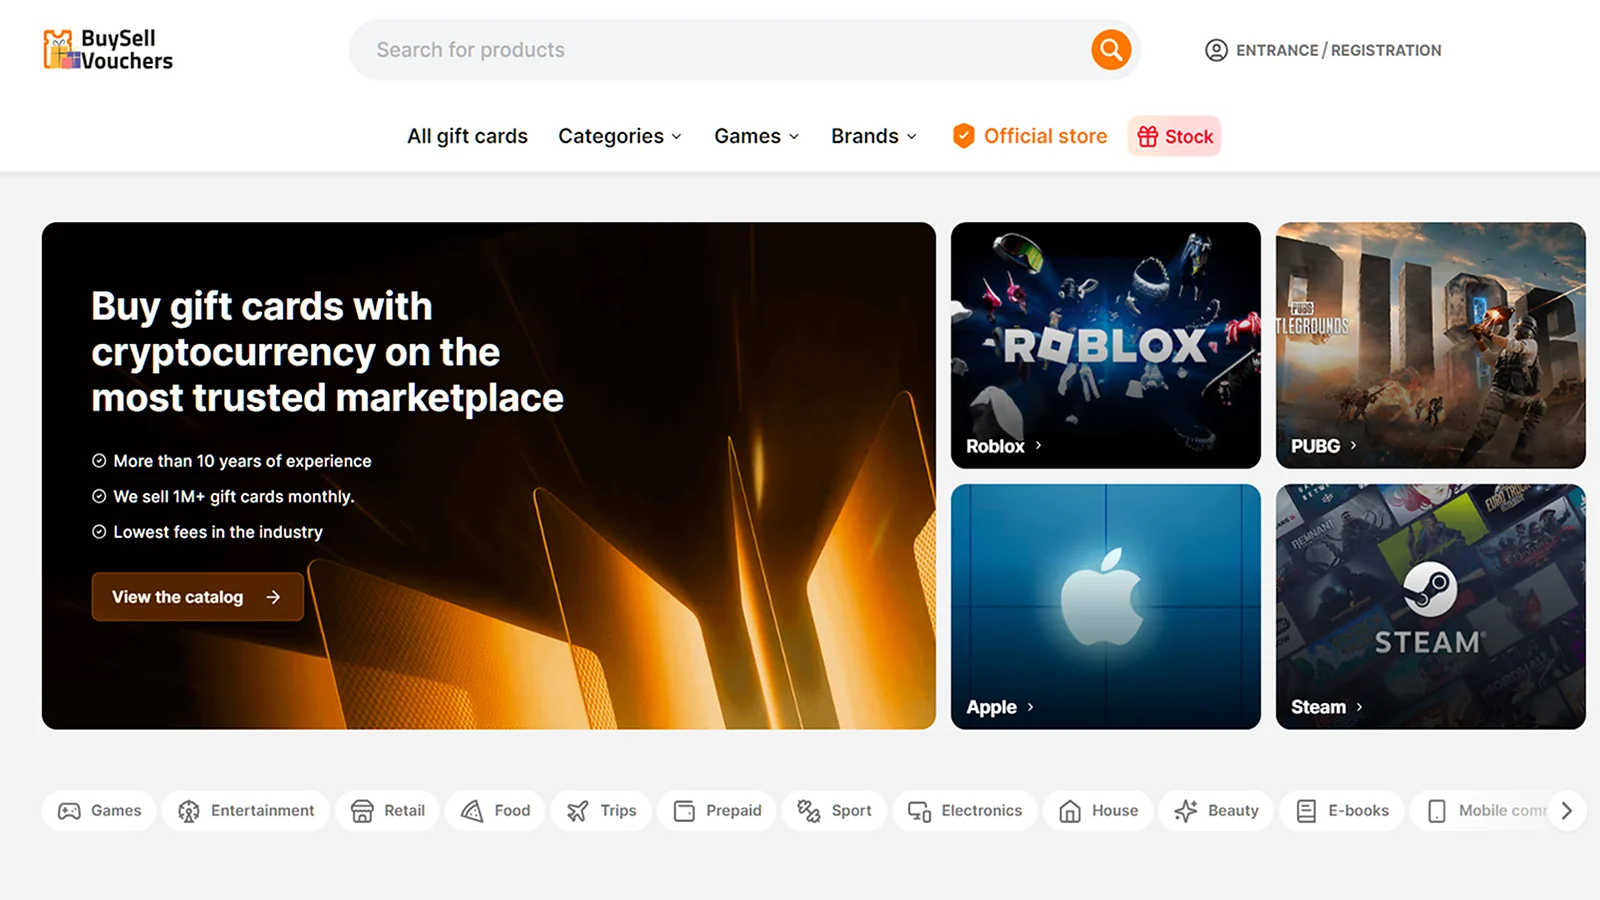The height and width of the screenshot is (900, 1600).
Task: Click the Entertainment ferris wheel icon
Action: pos(187,811)
